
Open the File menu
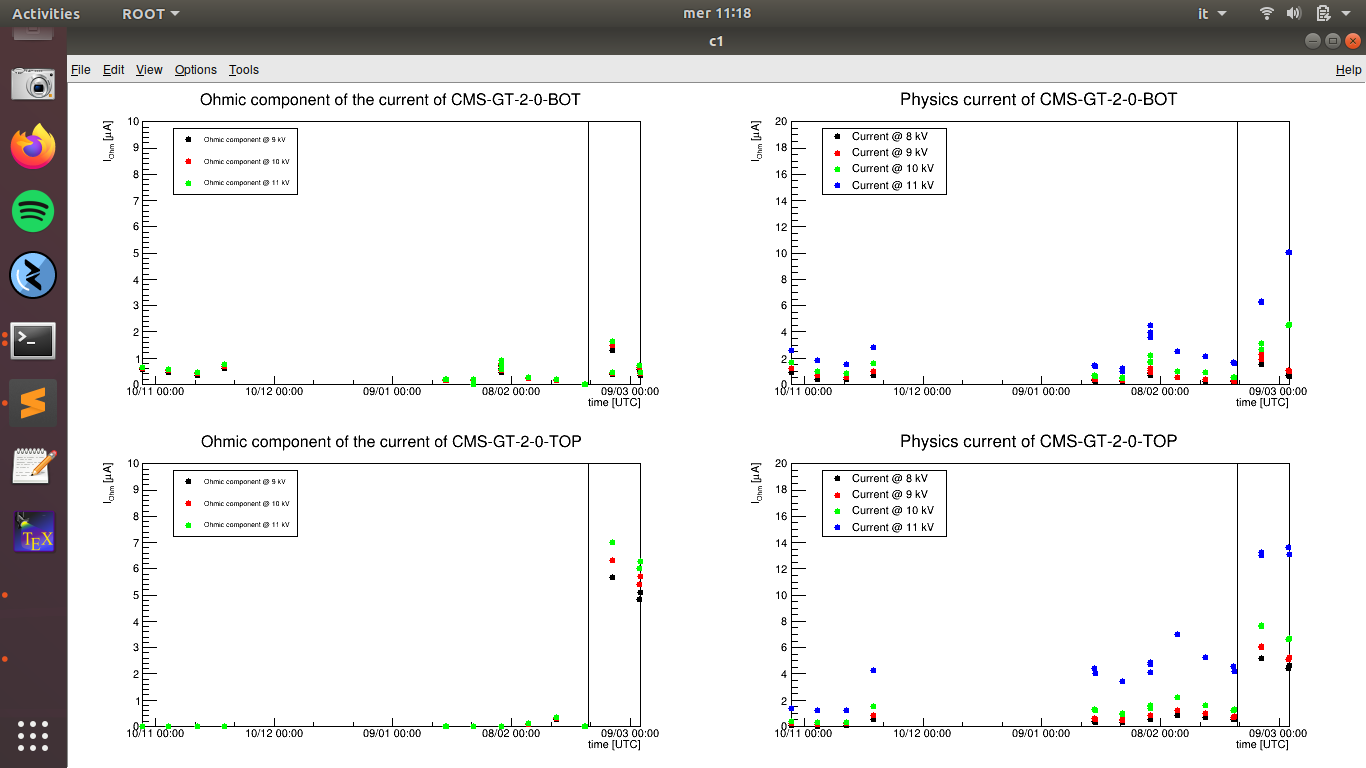coord(81,70)
